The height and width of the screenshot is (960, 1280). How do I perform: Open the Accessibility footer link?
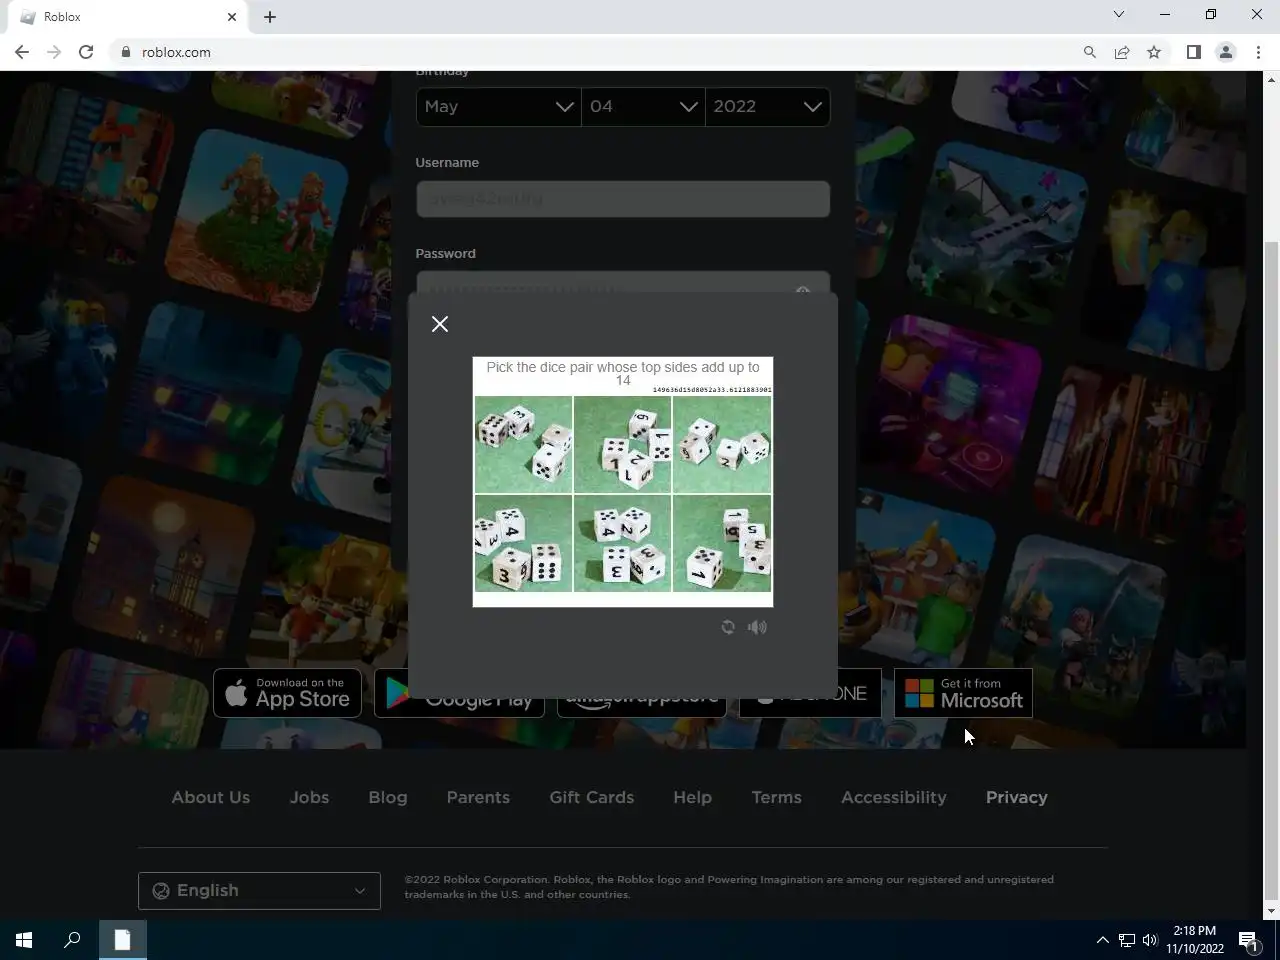click(x=894, y=797)
